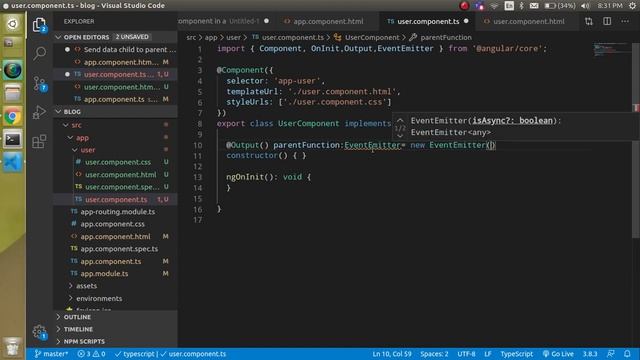Open the Manage gear in activity bar
The height and width of the screenshot is (360, 640).
[39, 332]
